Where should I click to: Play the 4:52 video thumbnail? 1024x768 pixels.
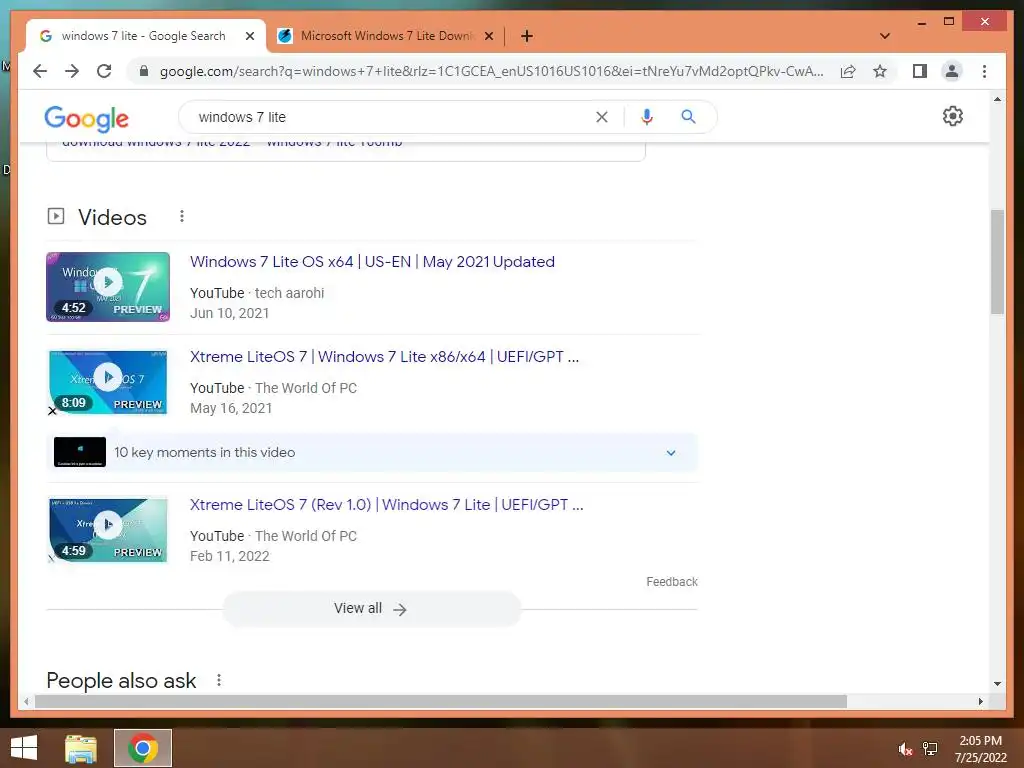pyautogui.click(x=108, y=287)
